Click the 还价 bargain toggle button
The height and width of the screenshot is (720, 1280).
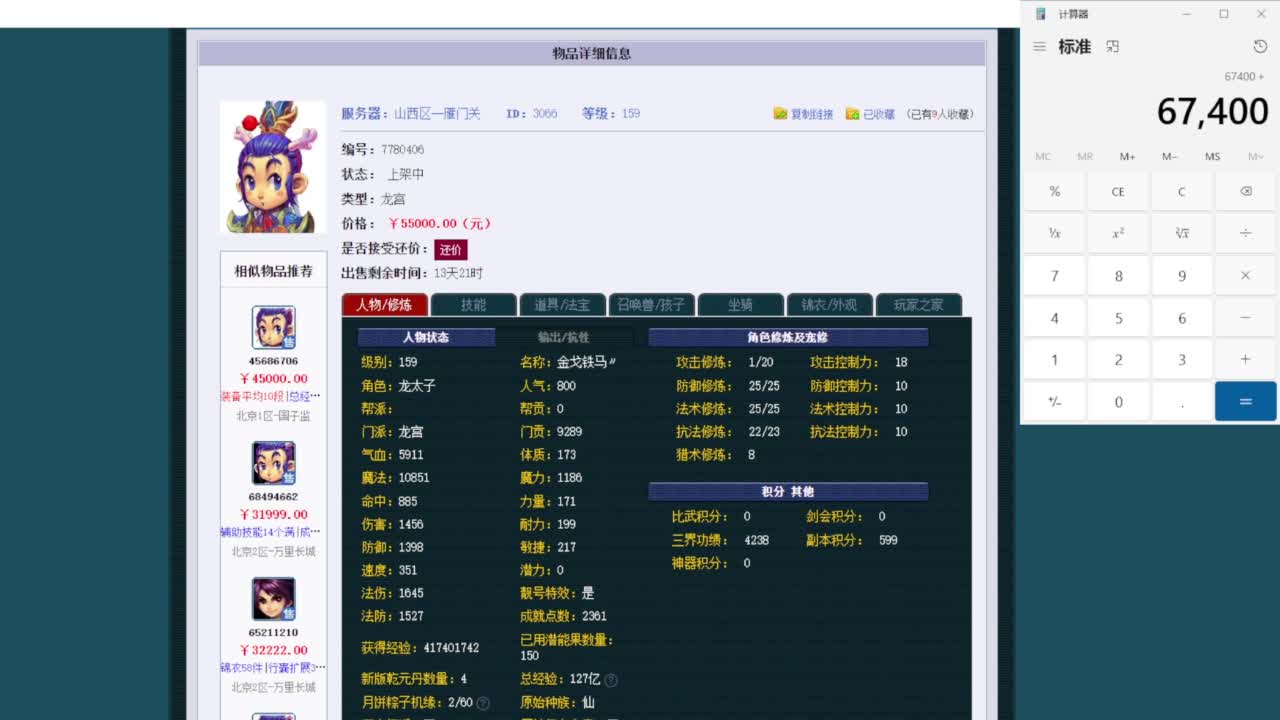(x=450, y=249)
